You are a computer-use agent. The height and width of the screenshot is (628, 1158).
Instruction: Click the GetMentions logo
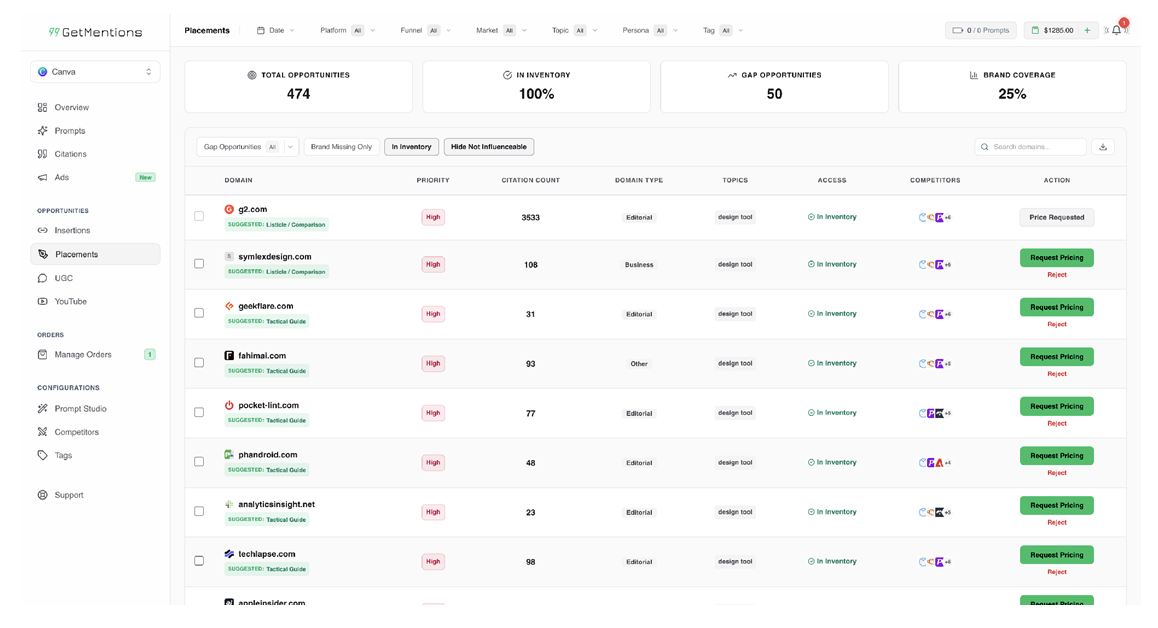(95, 33)
